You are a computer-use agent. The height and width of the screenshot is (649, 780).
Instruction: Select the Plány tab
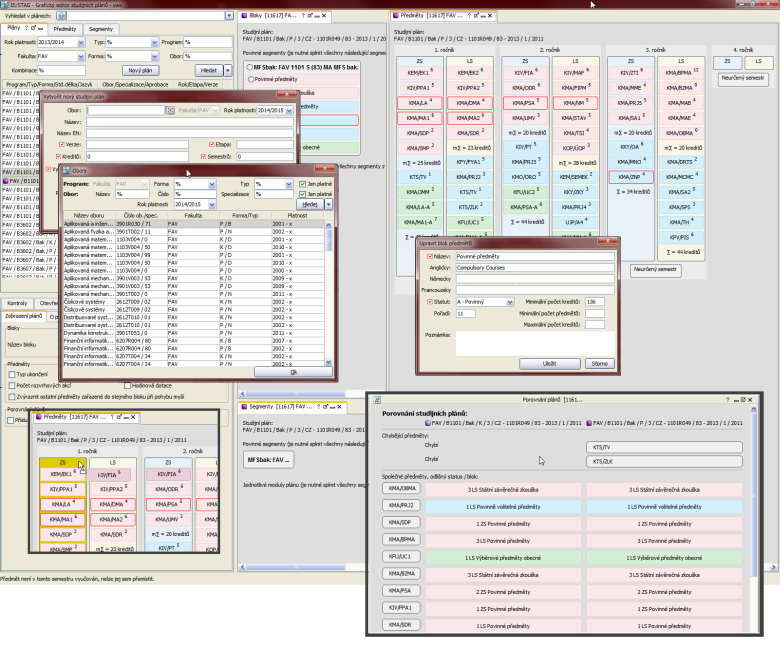point(14,28)
